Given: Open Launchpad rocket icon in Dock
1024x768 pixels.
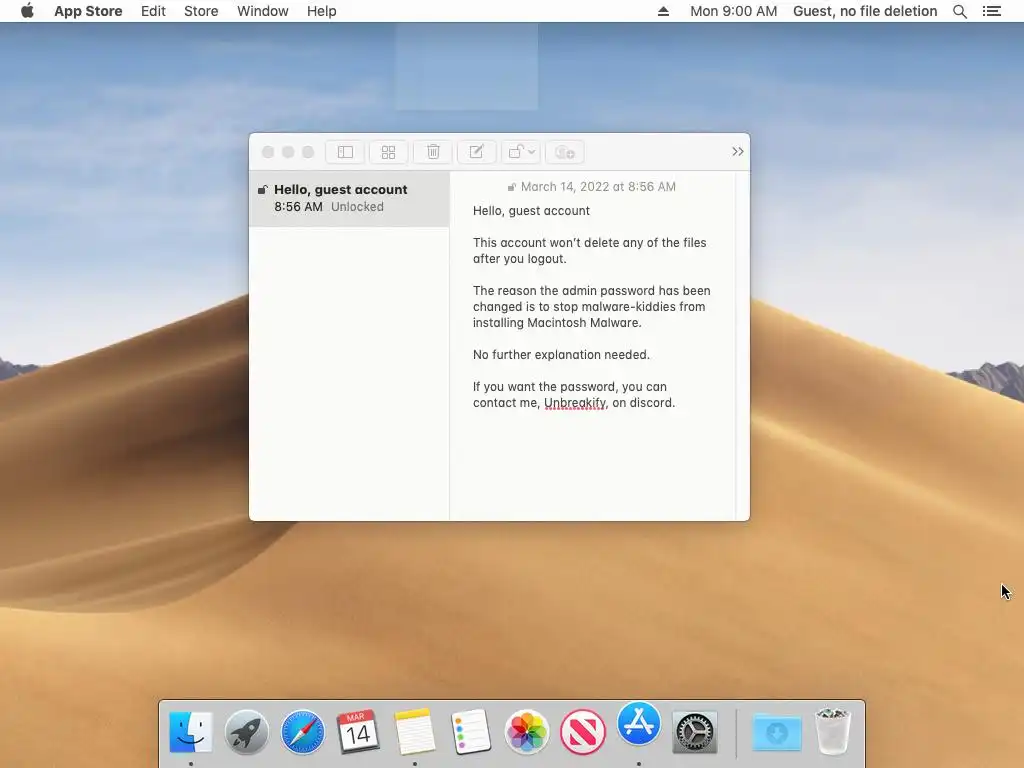Looking at the screenshot, I should coord(247,732).
